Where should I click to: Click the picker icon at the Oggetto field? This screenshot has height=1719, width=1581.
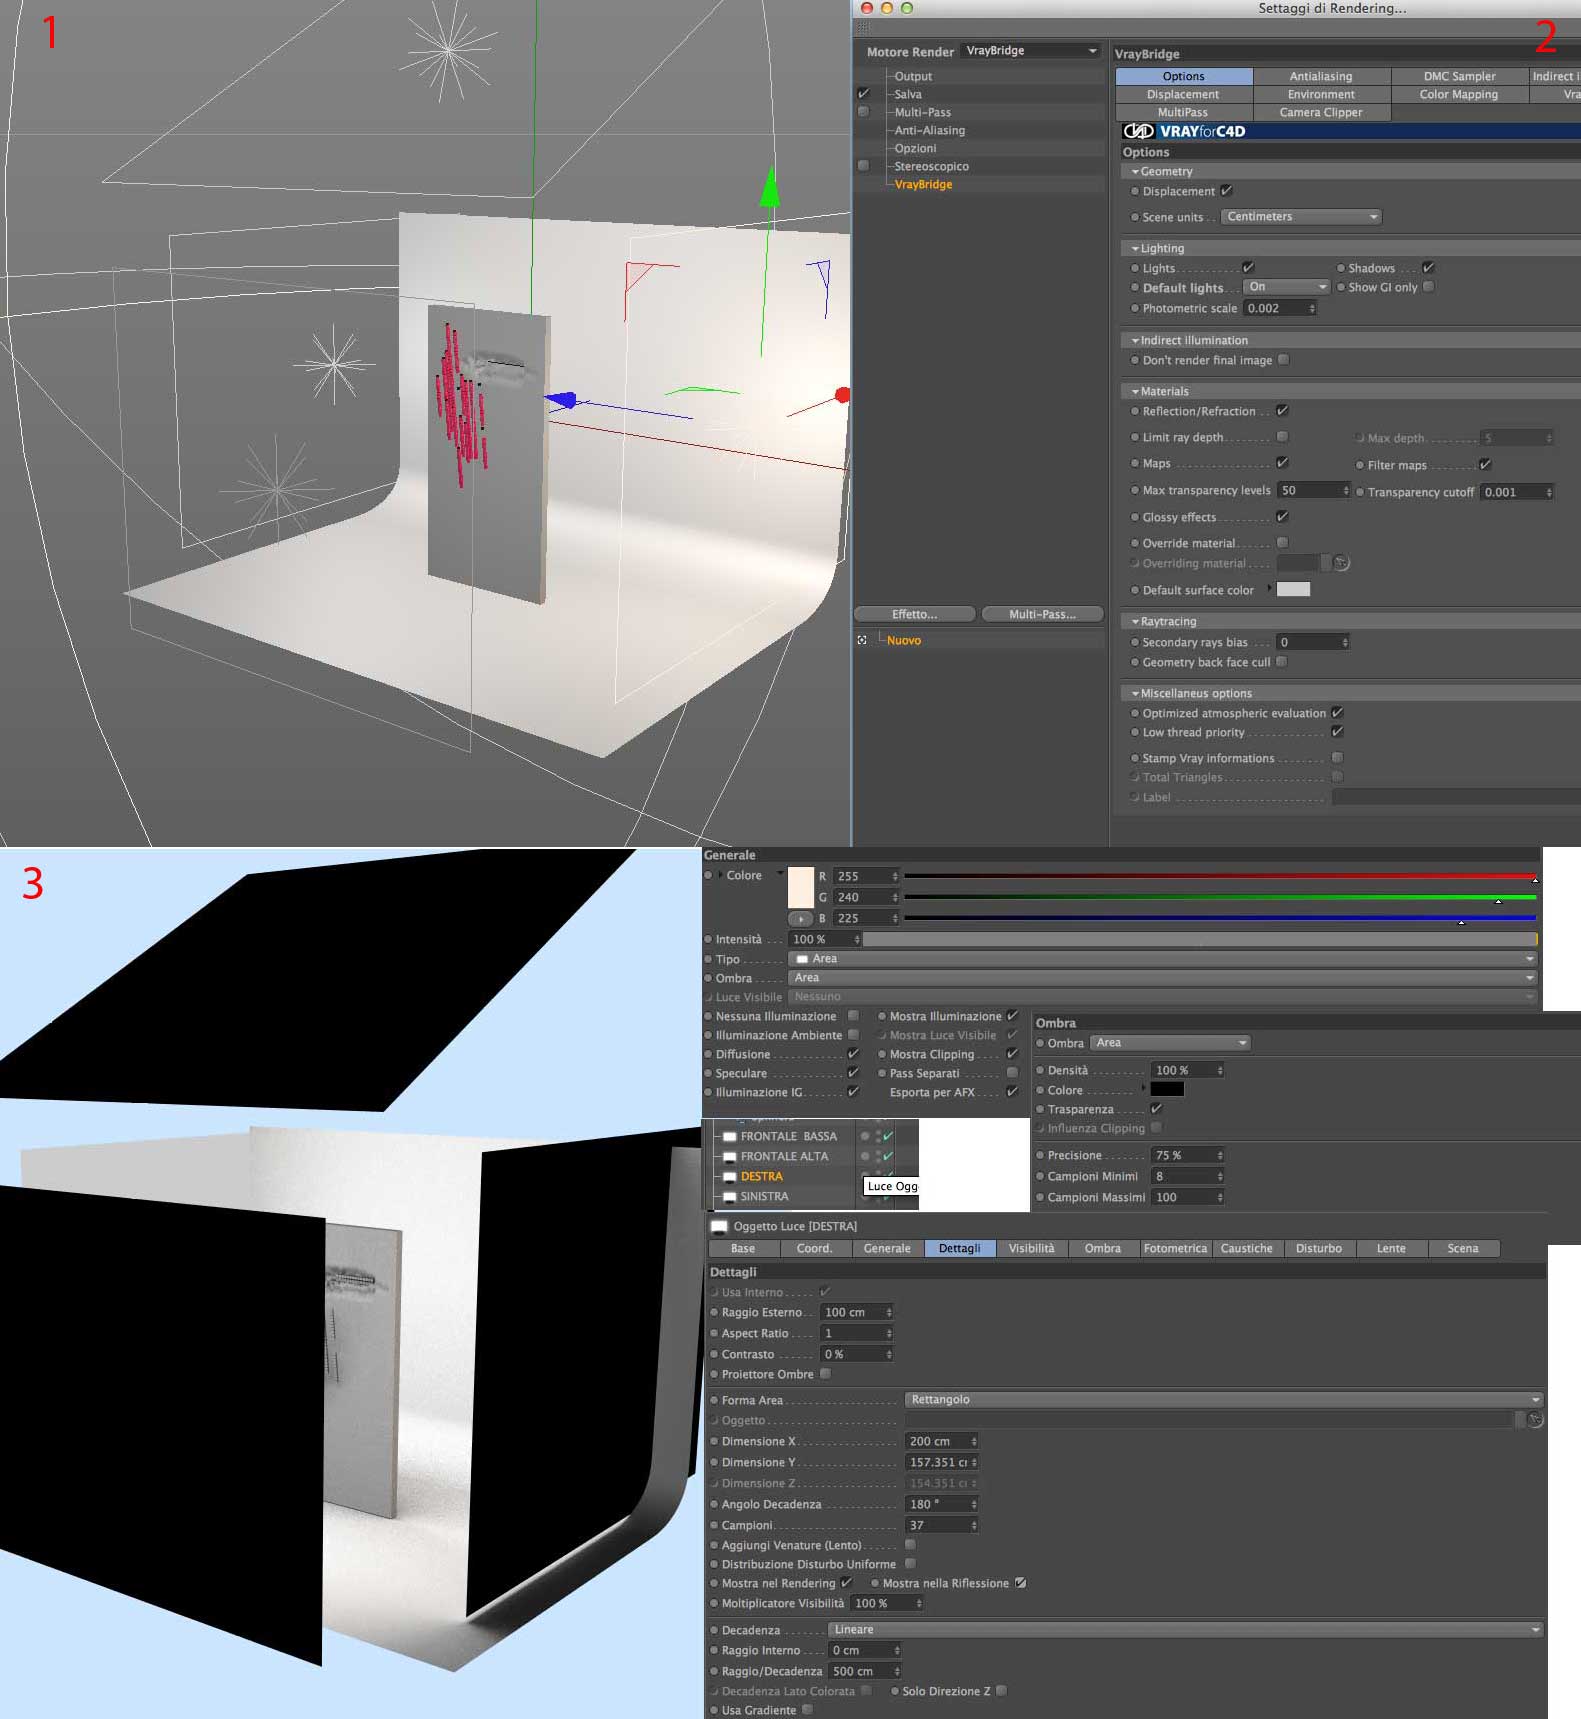[x=1536, y=1420]
